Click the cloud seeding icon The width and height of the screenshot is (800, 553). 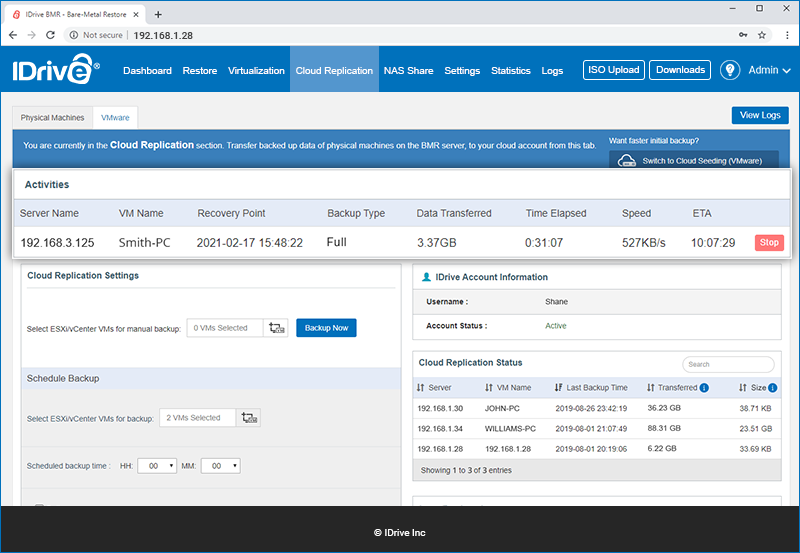tap(626, 161)
